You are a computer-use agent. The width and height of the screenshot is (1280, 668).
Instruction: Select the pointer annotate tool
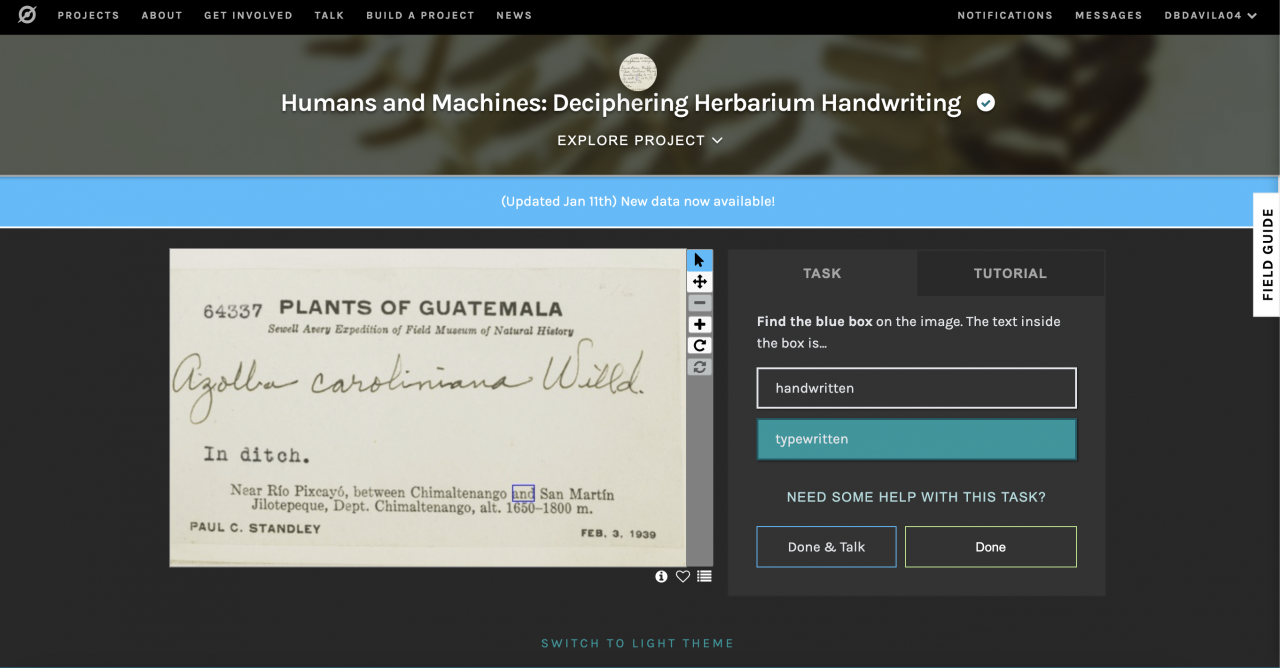pyautogui.click(x=700, y=260)
